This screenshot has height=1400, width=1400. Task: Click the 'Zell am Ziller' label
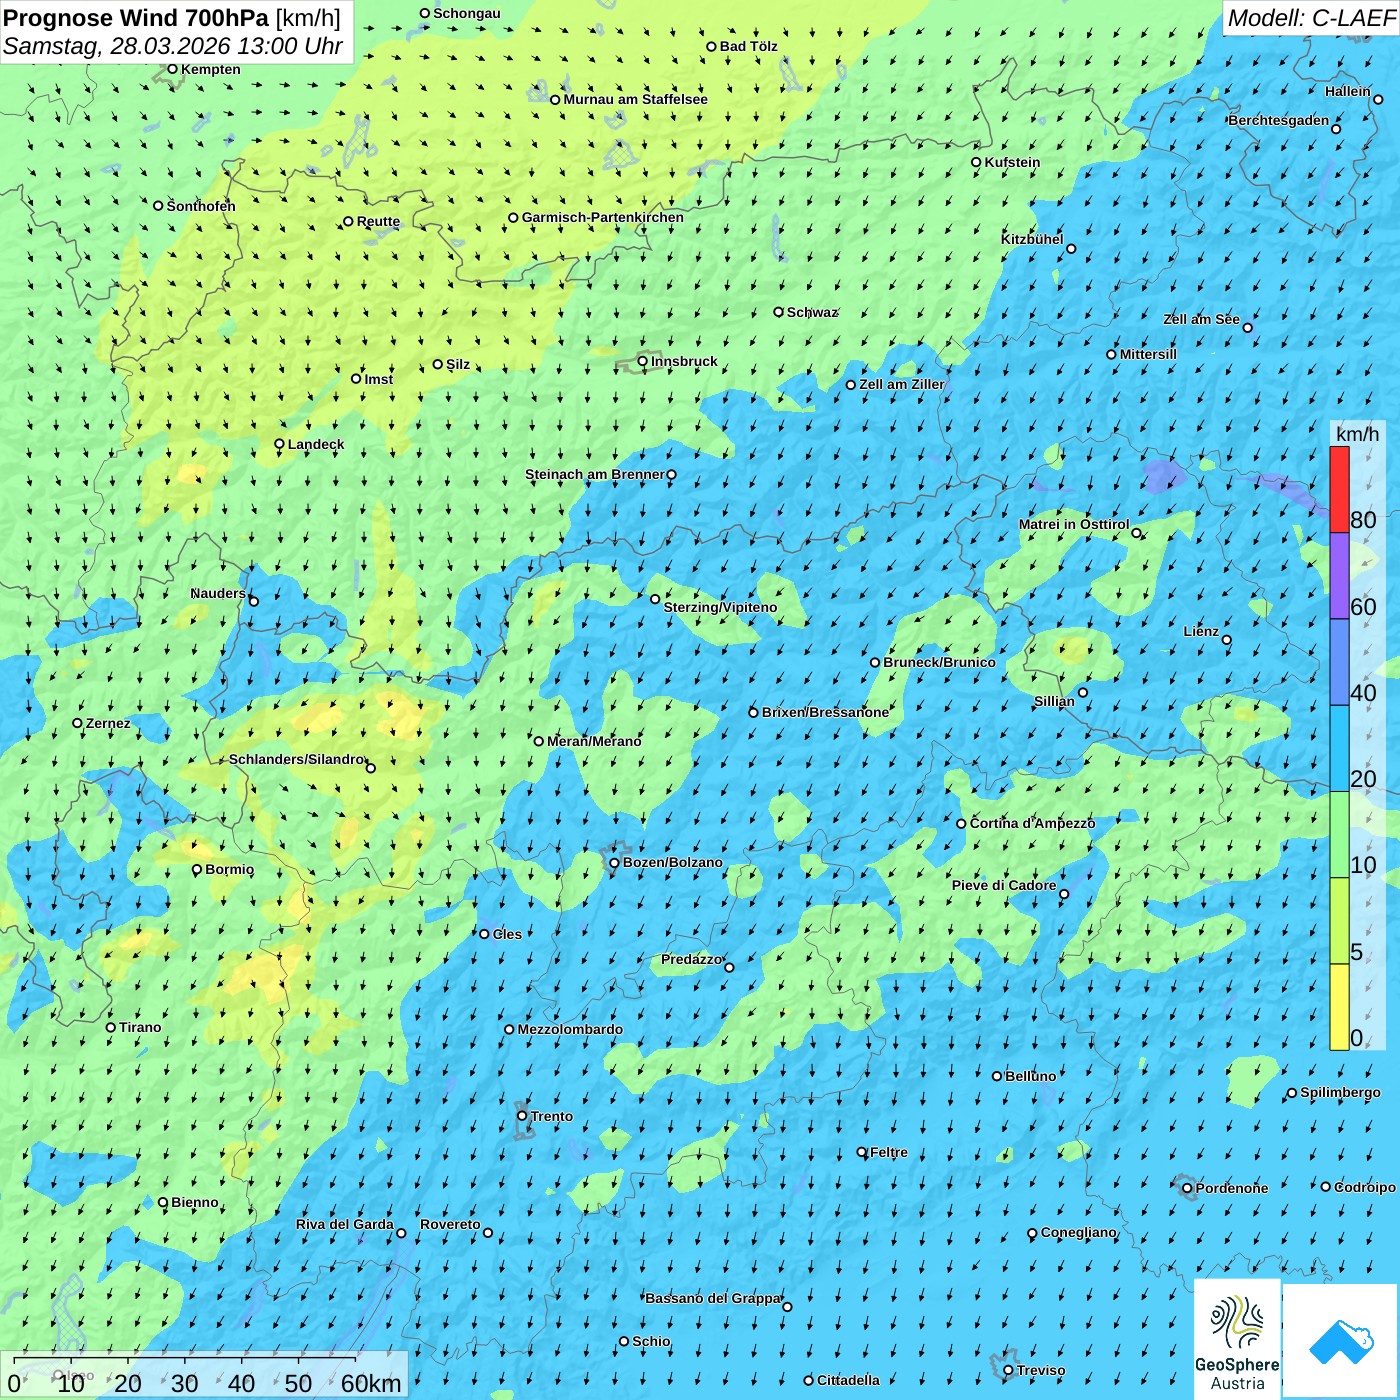pyautogui.click(x=902, y=384)
